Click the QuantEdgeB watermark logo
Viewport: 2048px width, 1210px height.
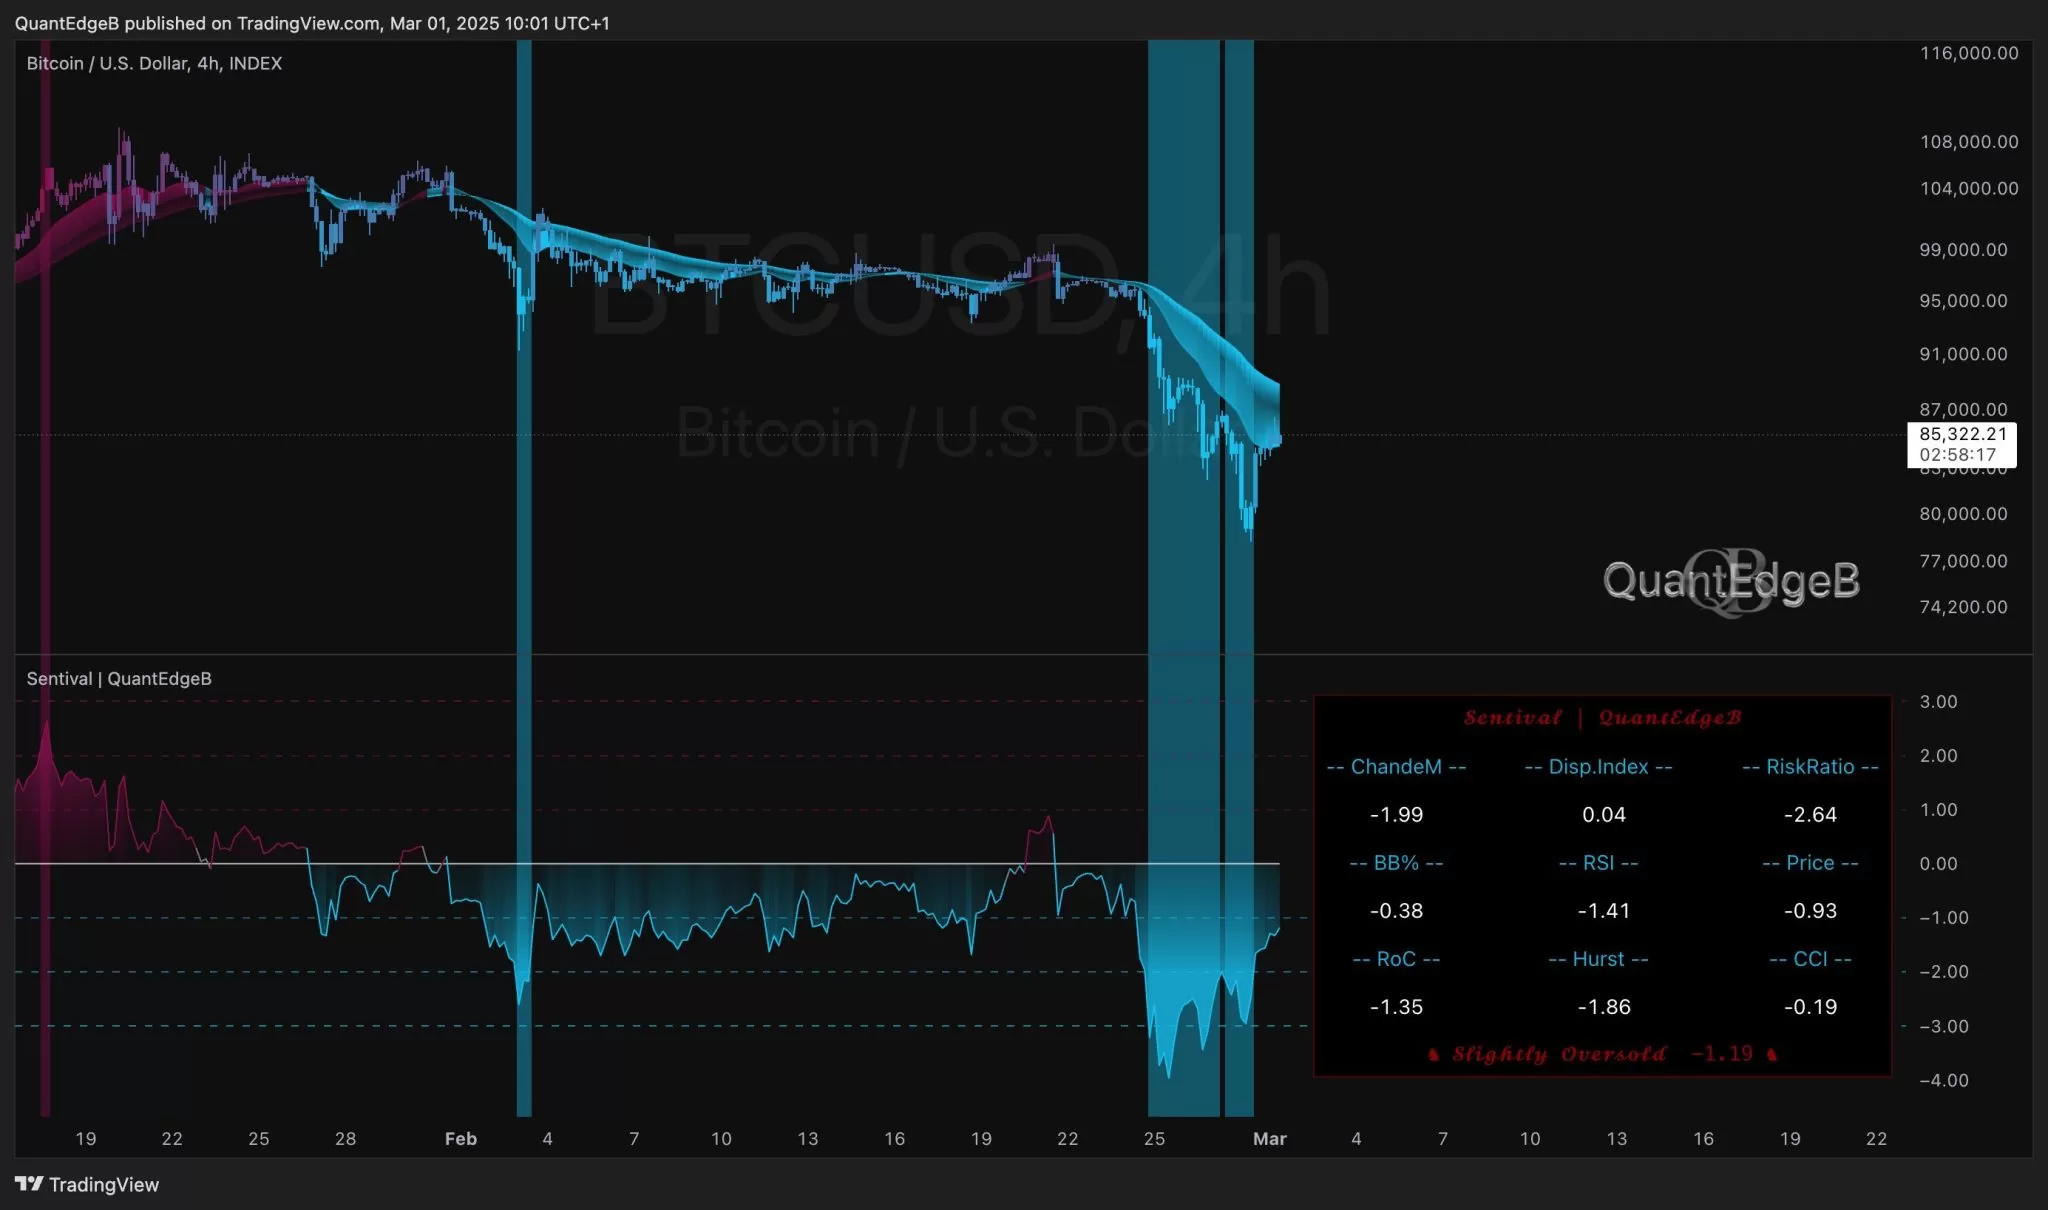pyautogui.click(x=1731, y=581)
